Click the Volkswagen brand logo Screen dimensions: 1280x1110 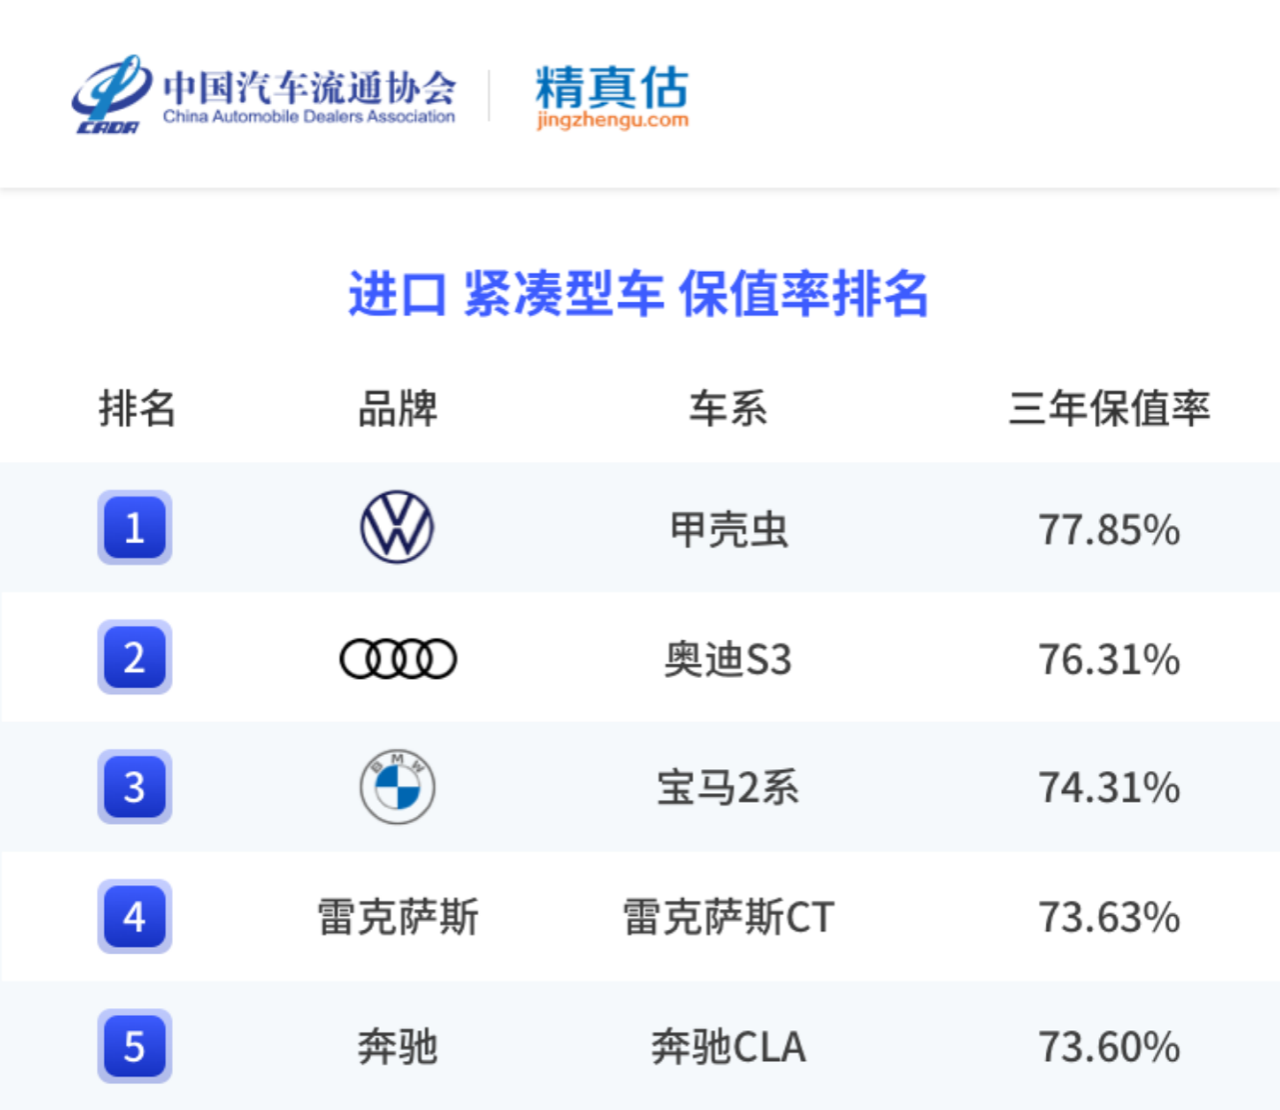(397, 527)
